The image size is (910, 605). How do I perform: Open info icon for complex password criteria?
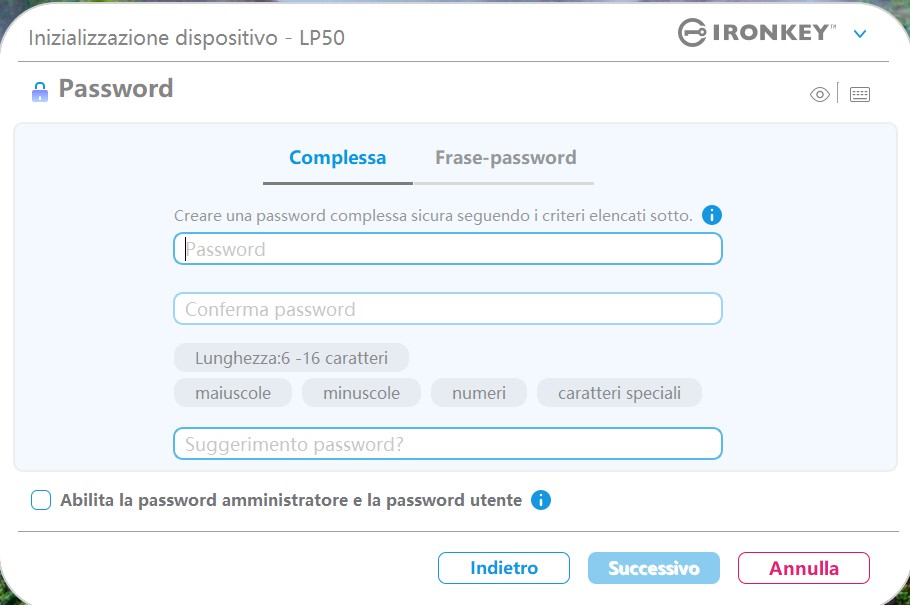(712, 215)
